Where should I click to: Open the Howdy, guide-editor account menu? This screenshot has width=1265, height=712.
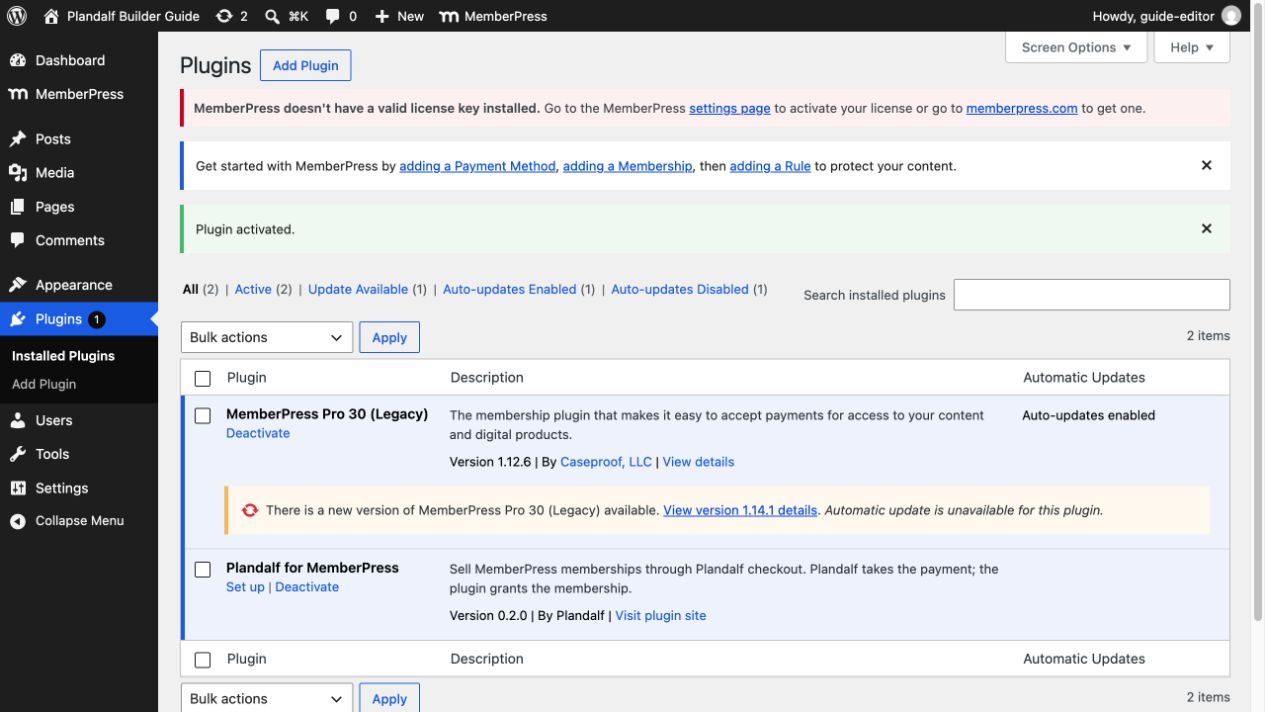point(1167,16)
